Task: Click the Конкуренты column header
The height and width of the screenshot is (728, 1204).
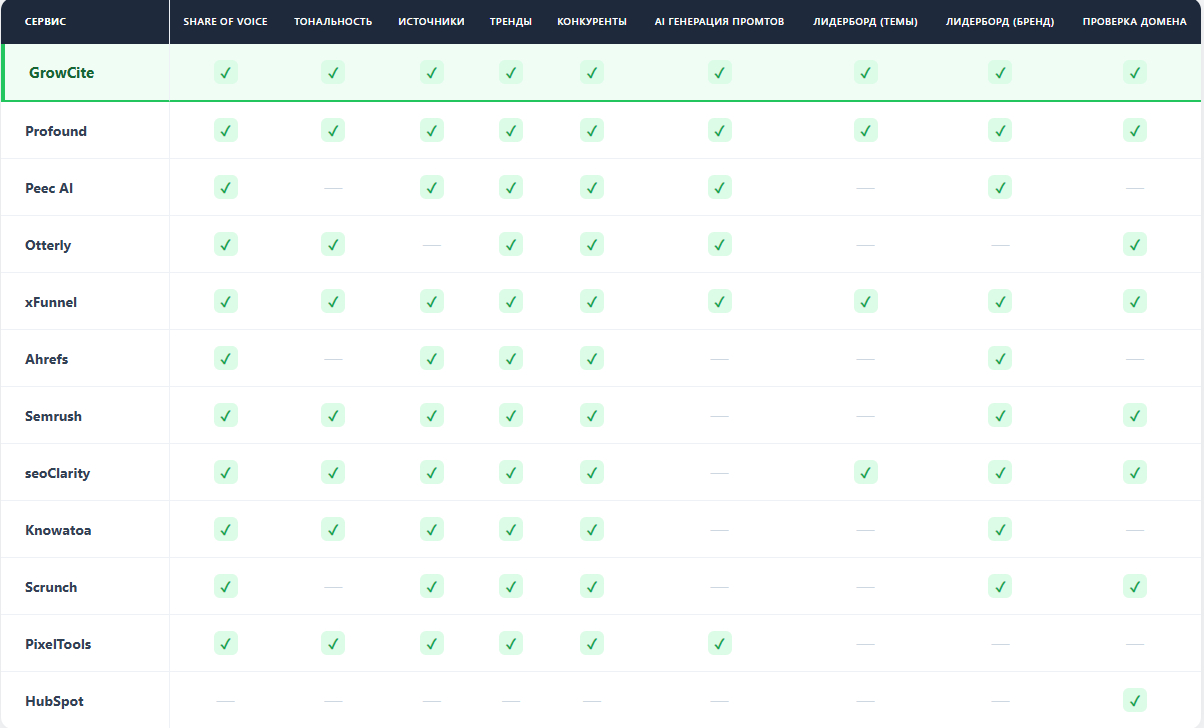Action: click(592, 22)
